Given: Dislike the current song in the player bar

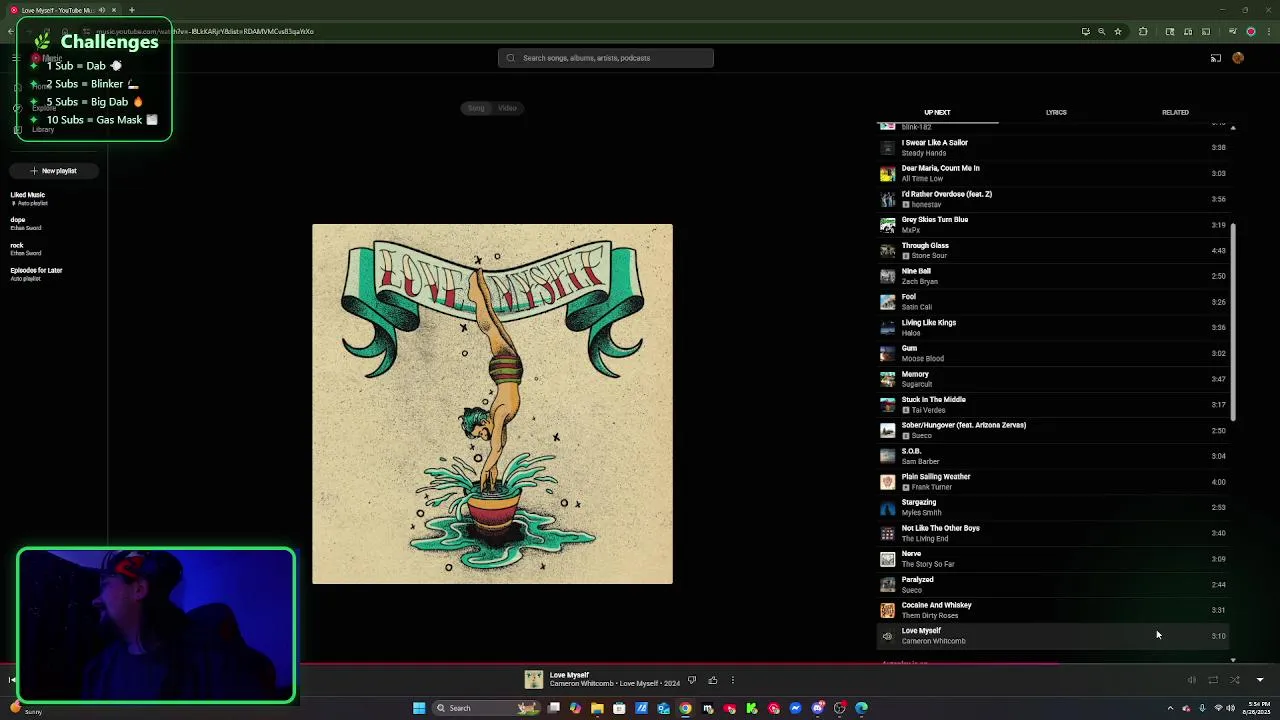Looking at the screenshot, I should (x=691, y=681).
